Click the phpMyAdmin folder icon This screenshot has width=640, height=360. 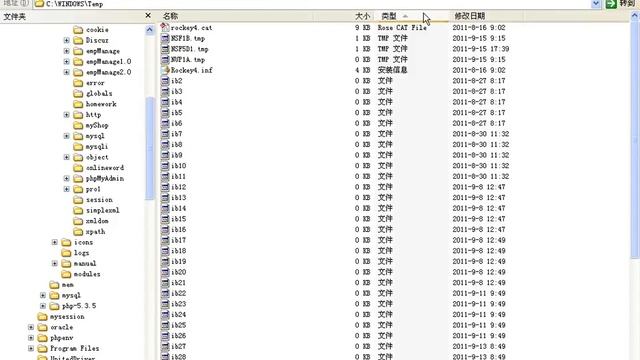[x=78, y=178]
